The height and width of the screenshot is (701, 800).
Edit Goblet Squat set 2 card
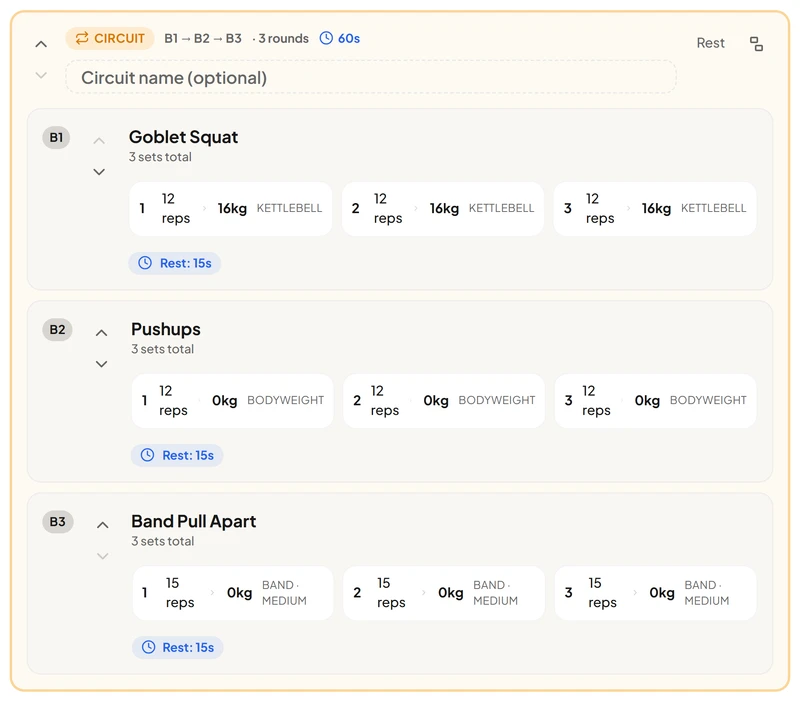[x=443, y=209]
